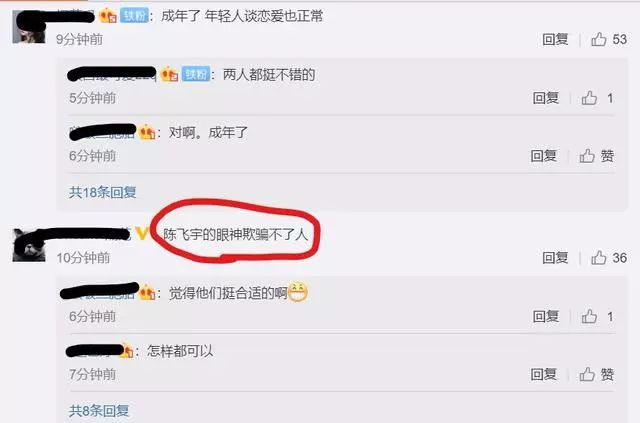Reply to comment '成年了 年轻人谈恋爱也正常'

coord(555,39)
